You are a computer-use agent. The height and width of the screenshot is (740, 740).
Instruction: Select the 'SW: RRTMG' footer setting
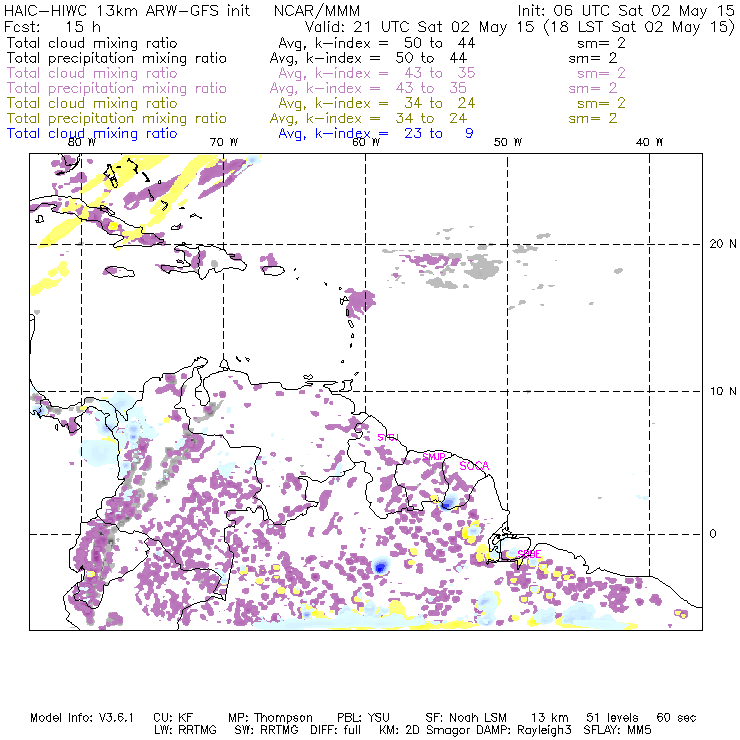[x=267, y=730]
